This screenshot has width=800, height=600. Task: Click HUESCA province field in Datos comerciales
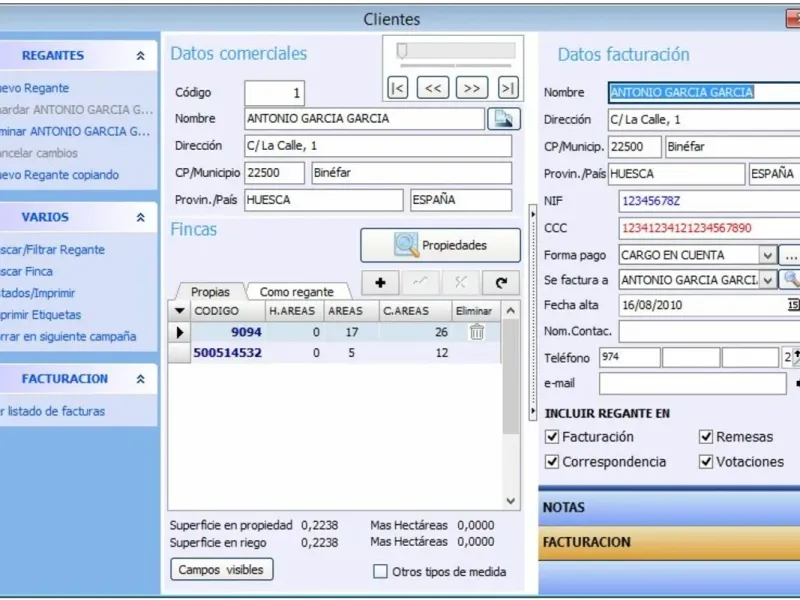pos(324,200)
